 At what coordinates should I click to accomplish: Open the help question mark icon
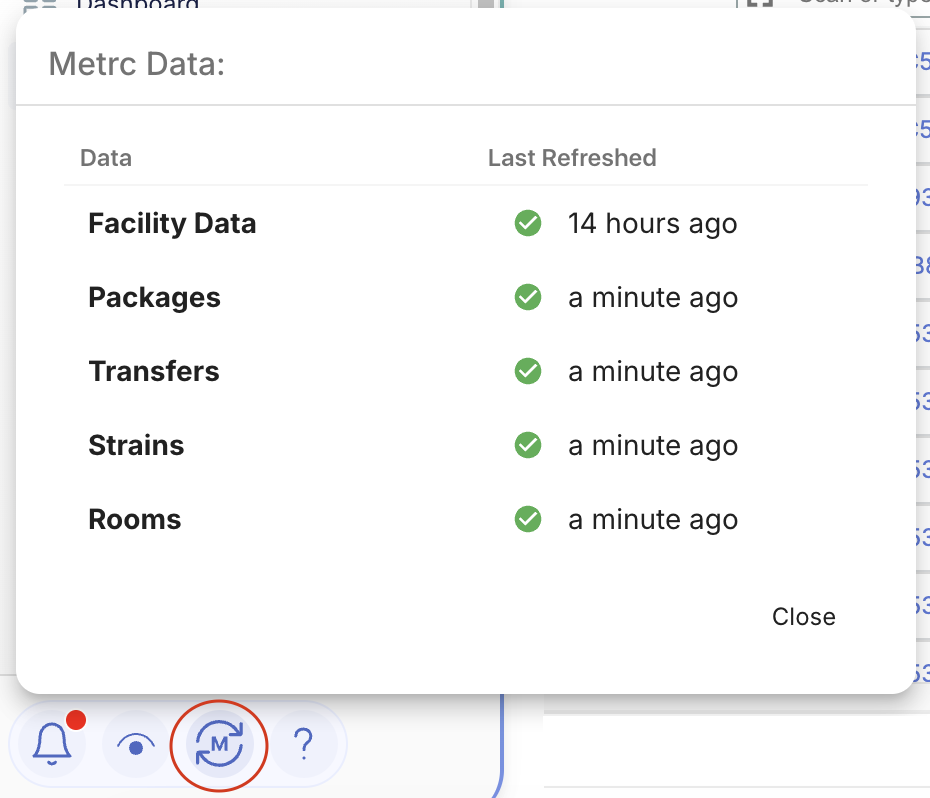[x=304, y=744]
